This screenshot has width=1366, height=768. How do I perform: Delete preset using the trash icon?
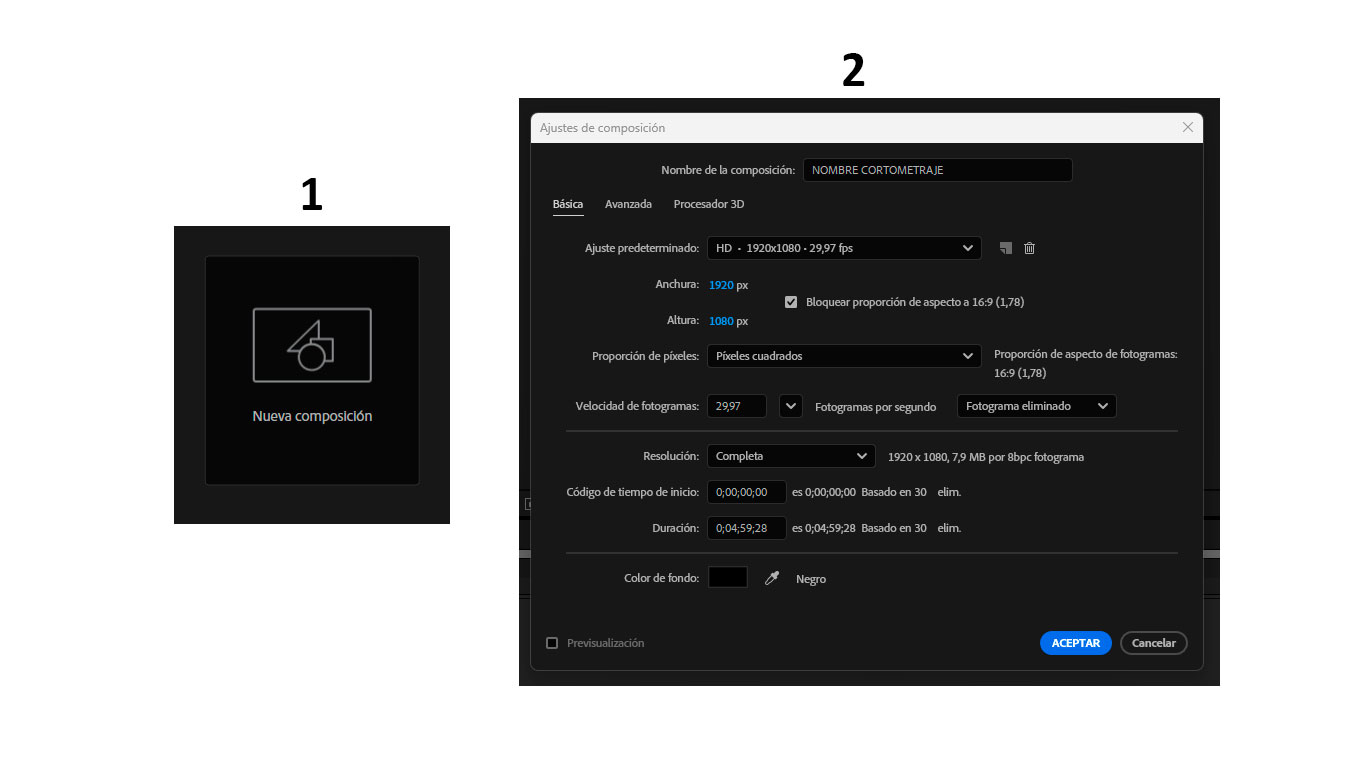pyautogui.click(x=1029, y=248)
